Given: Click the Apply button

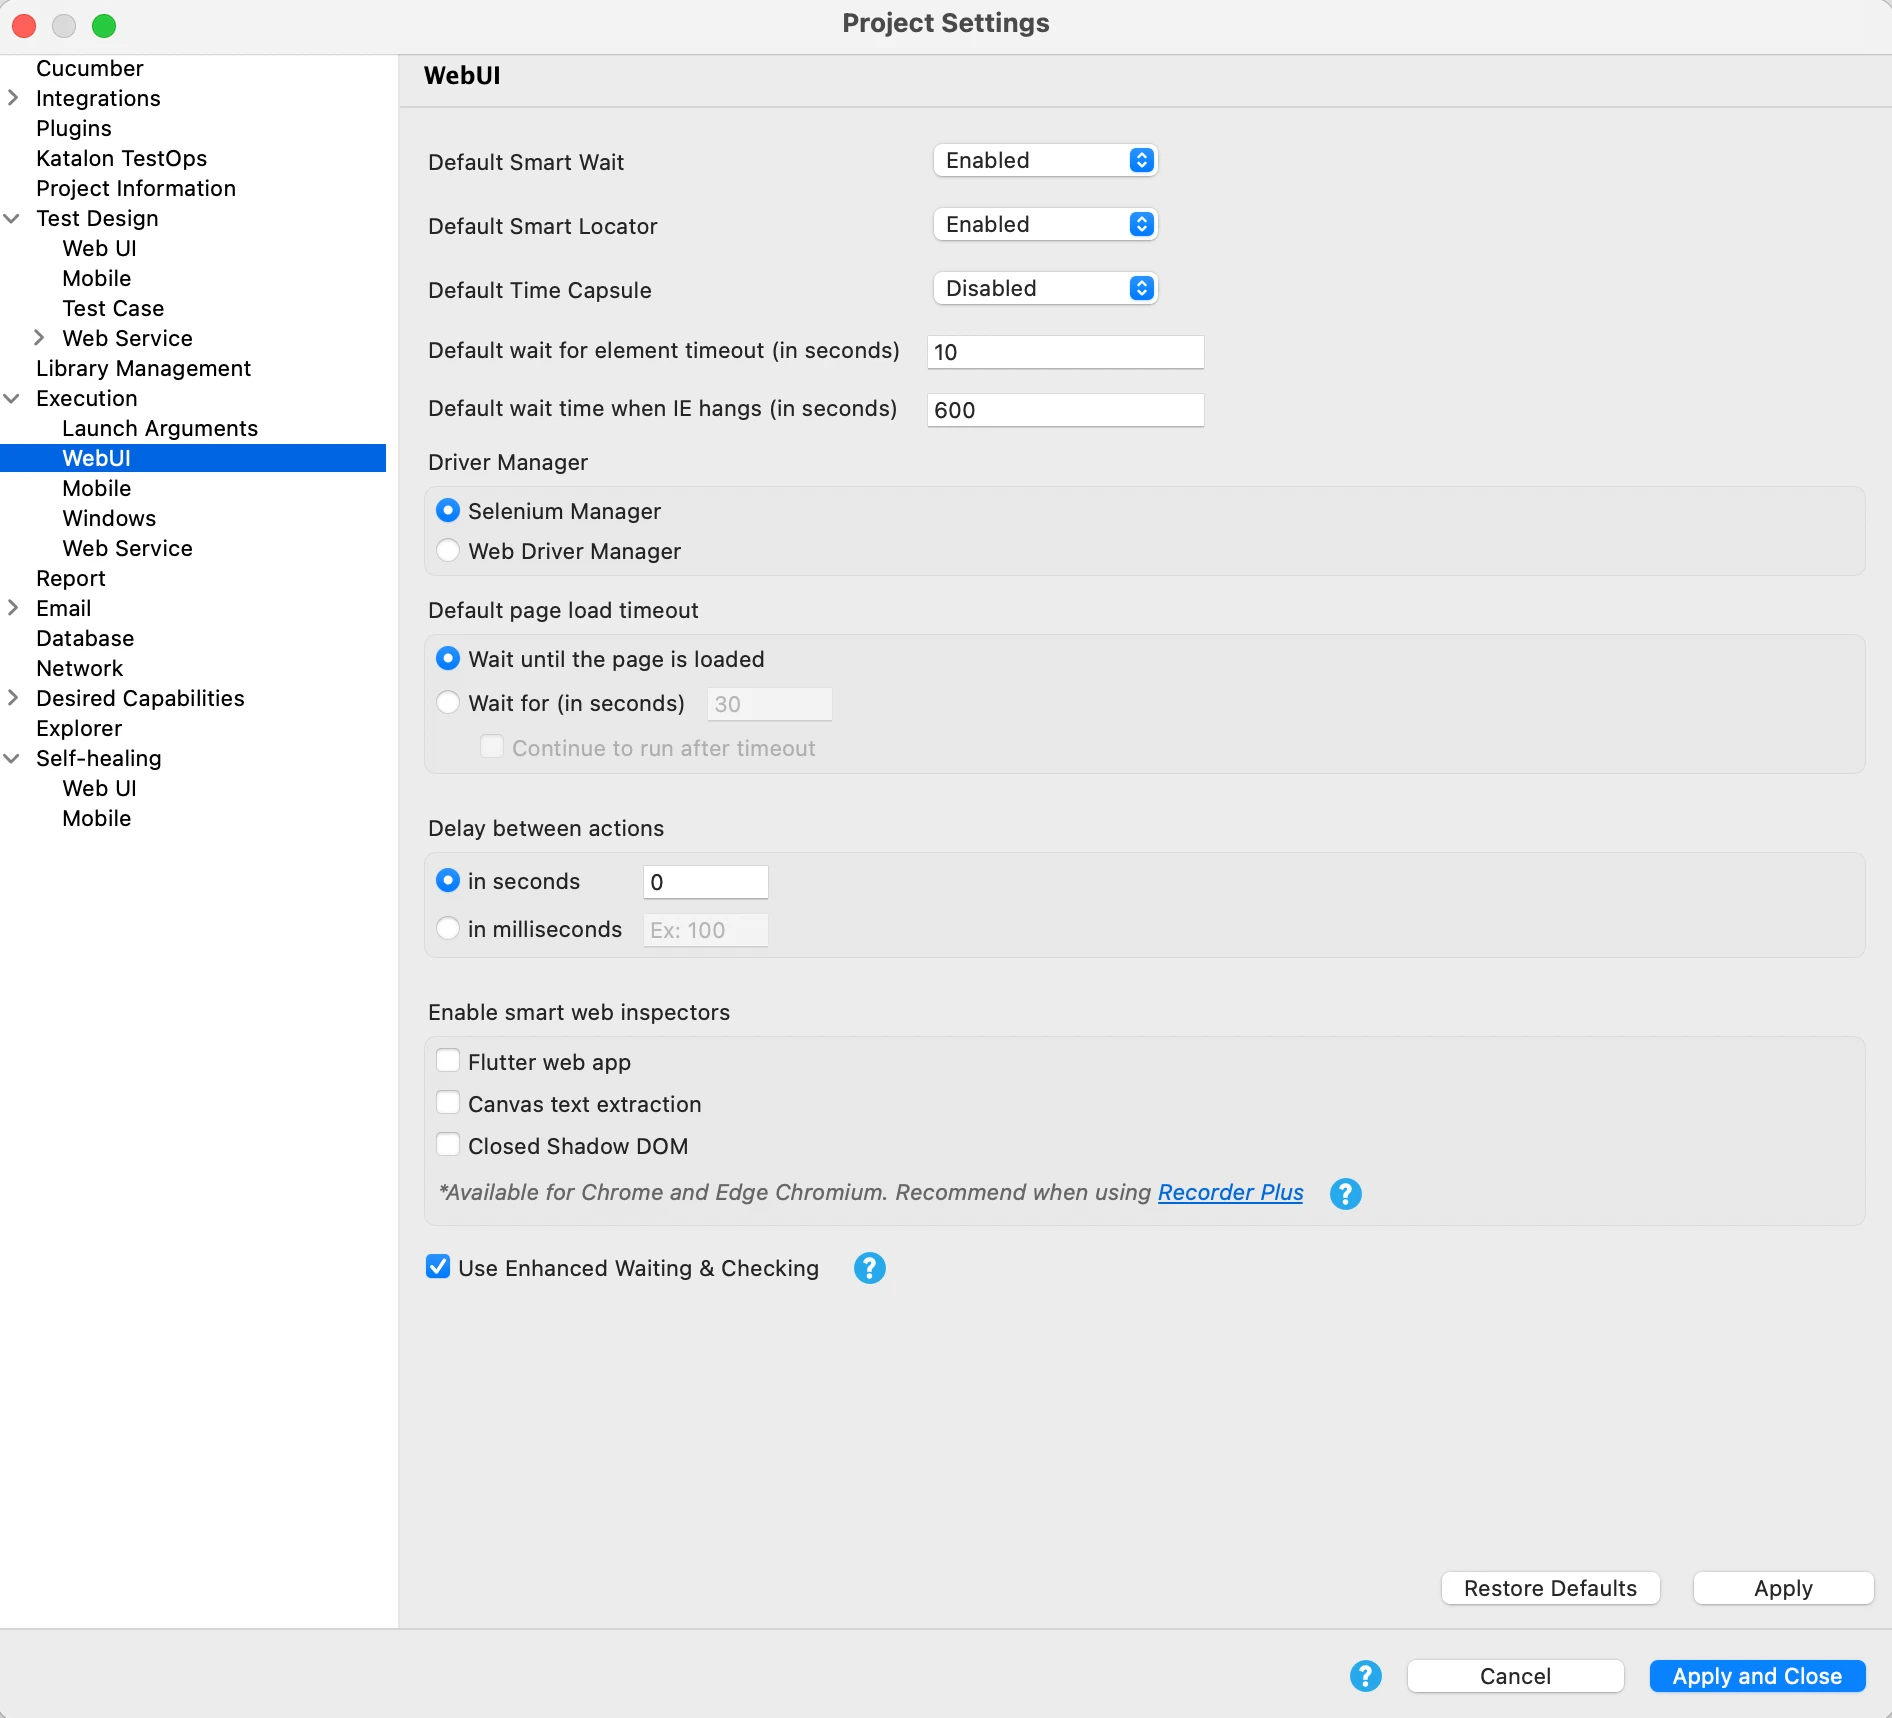Looking at the screenshot, I should pyautogui.click(x=1783, y=1588).
